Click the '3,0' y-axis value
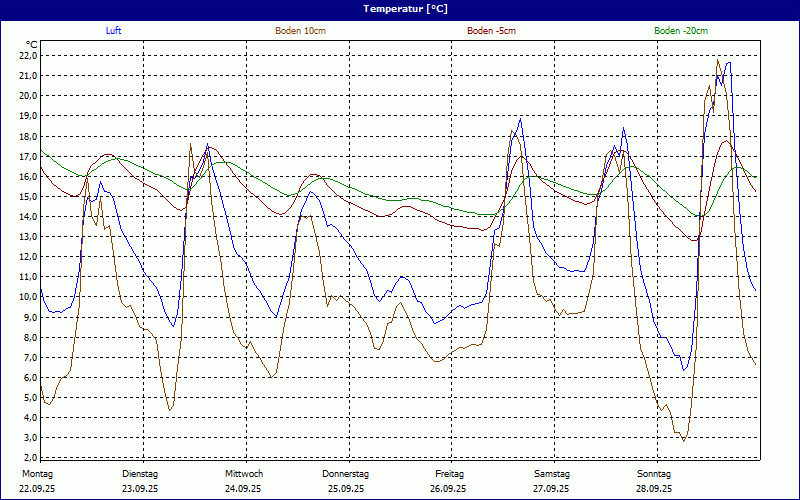Image resolution: width=800 pixels, height=500 pixels. (31, 438)
